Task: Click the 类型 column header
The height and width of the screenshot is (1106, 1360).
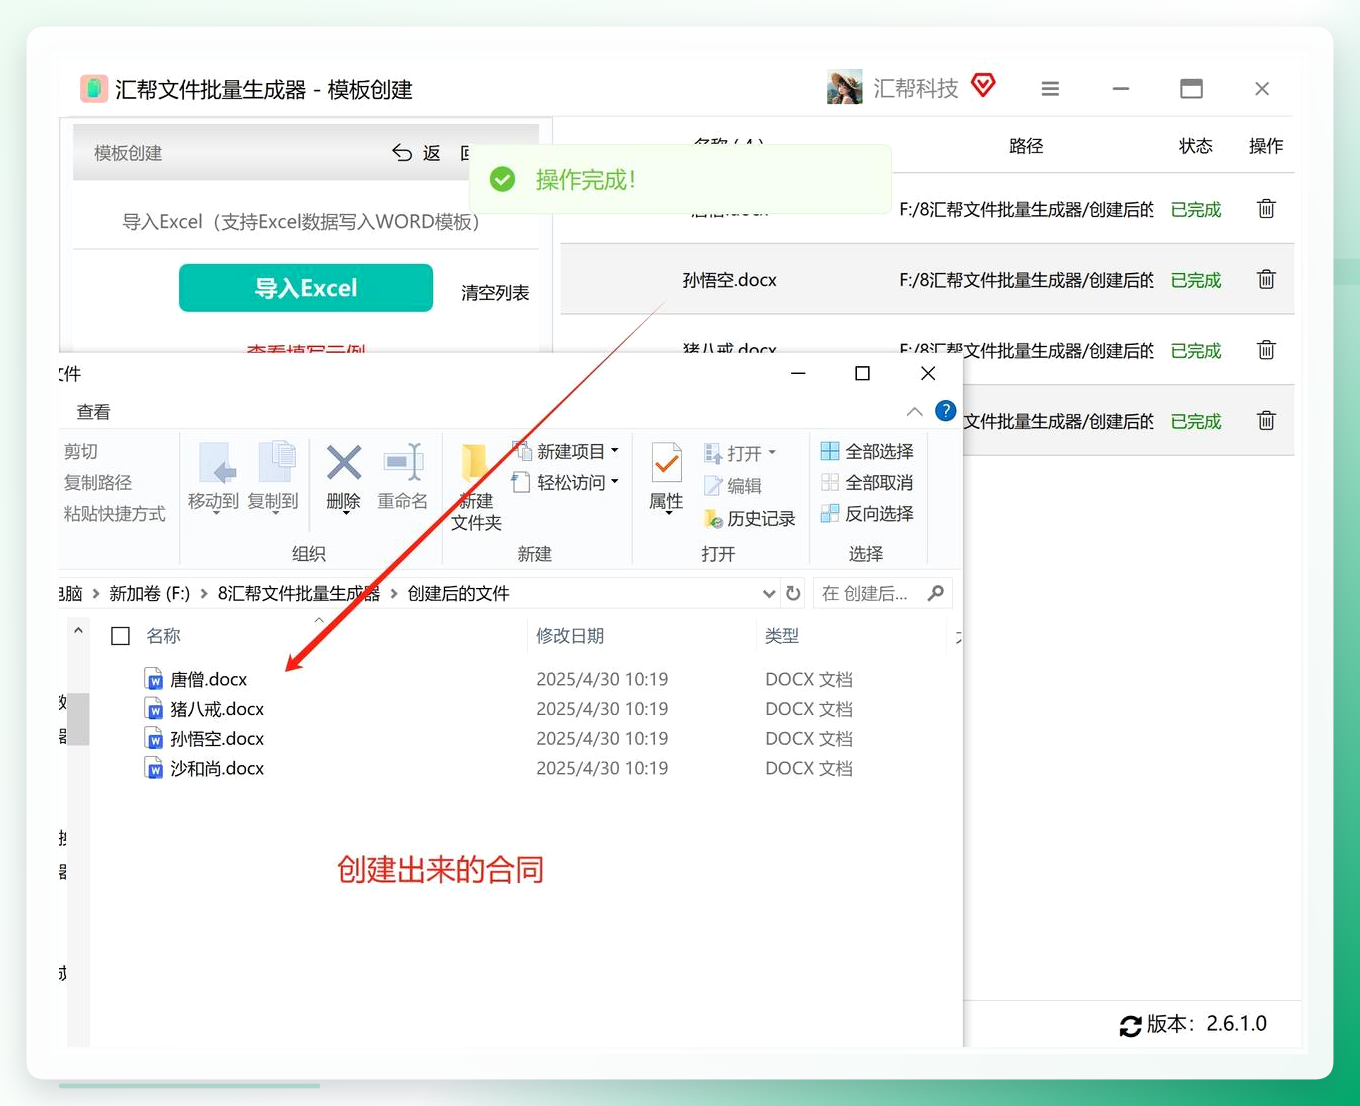Action: click(782, 636)
